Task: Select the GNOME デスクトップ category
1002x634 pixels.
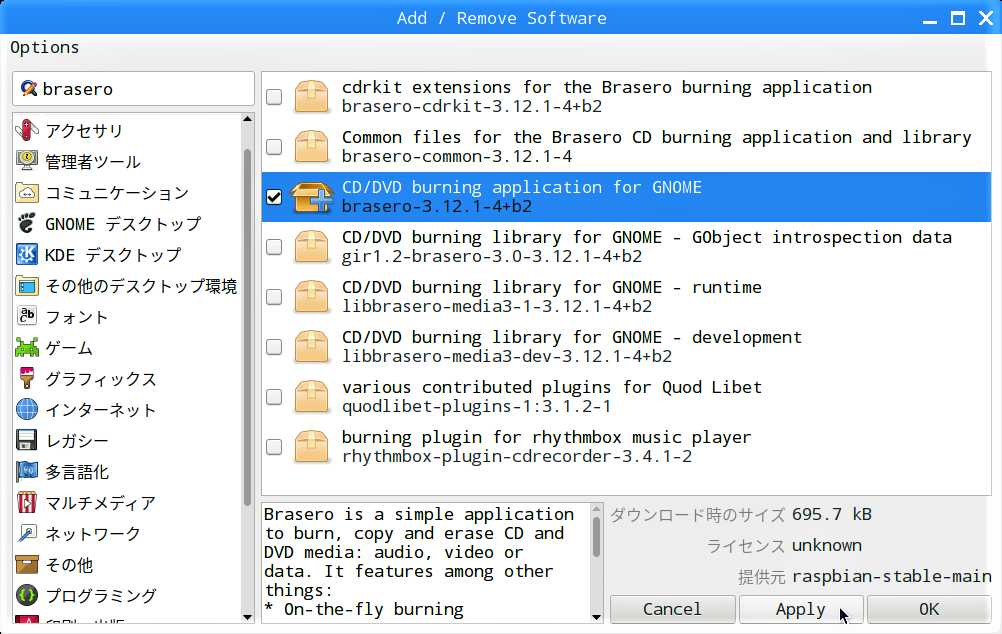Action: click(127, 224)
